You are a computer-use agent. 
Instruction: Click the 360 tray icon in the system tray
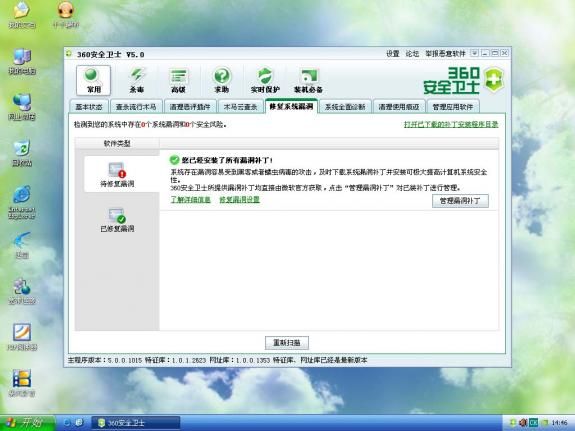point(512,423)
